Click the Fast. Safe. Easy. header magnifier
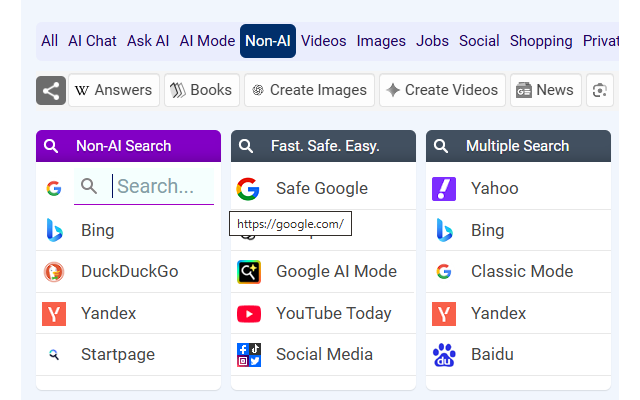Viewport: 640px width, 400px height. point(246,146)
